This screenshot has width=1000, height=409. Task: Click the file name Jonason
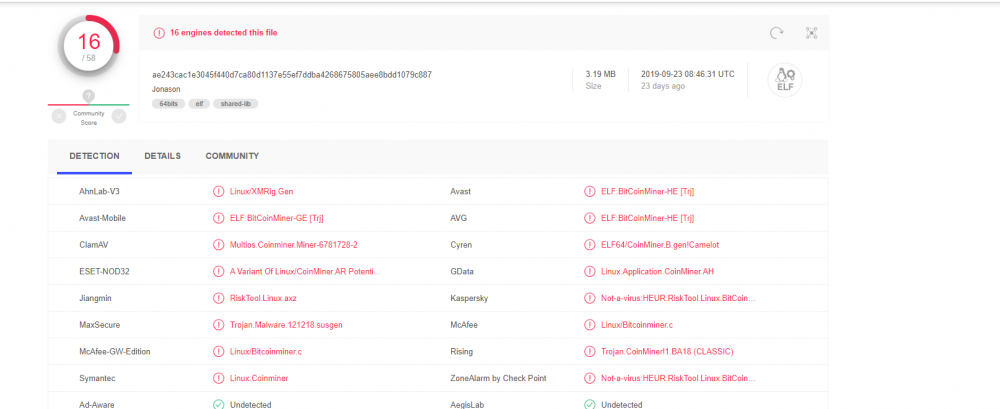[166, 89]
